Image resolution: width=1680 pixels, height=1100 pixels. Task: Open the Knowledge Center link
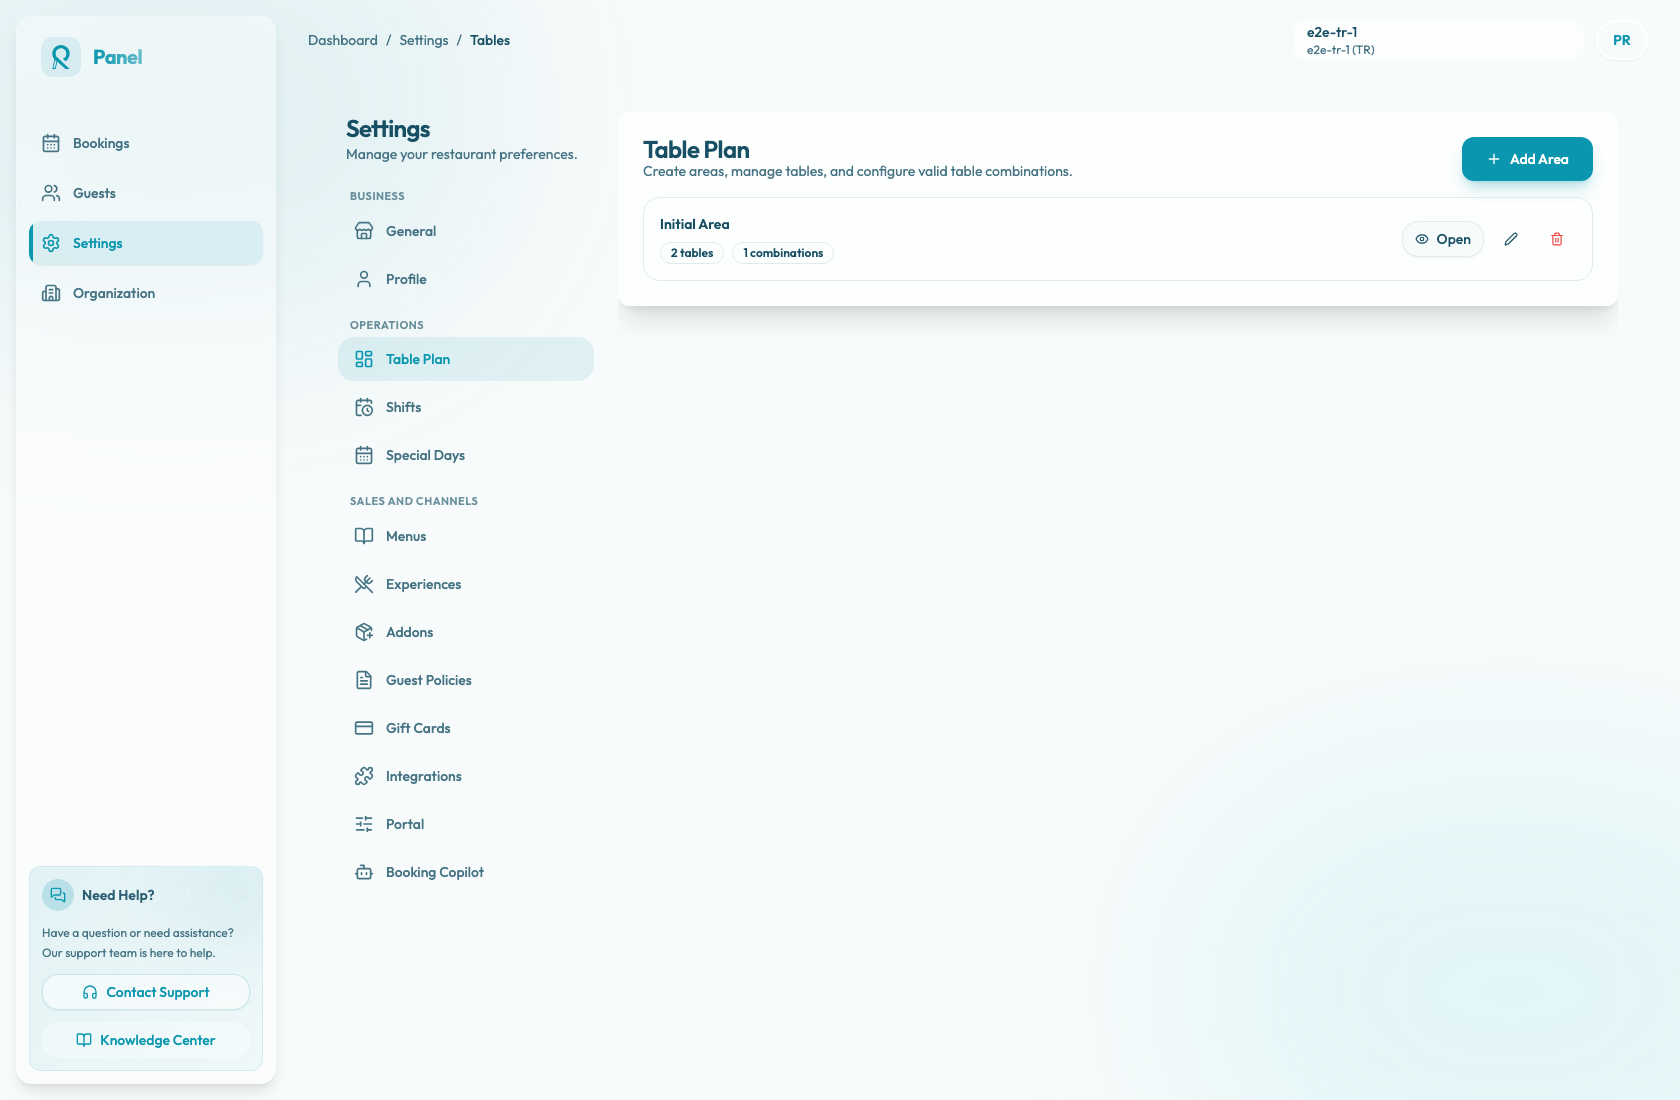pyautogui.click(x=146, y=1040)
